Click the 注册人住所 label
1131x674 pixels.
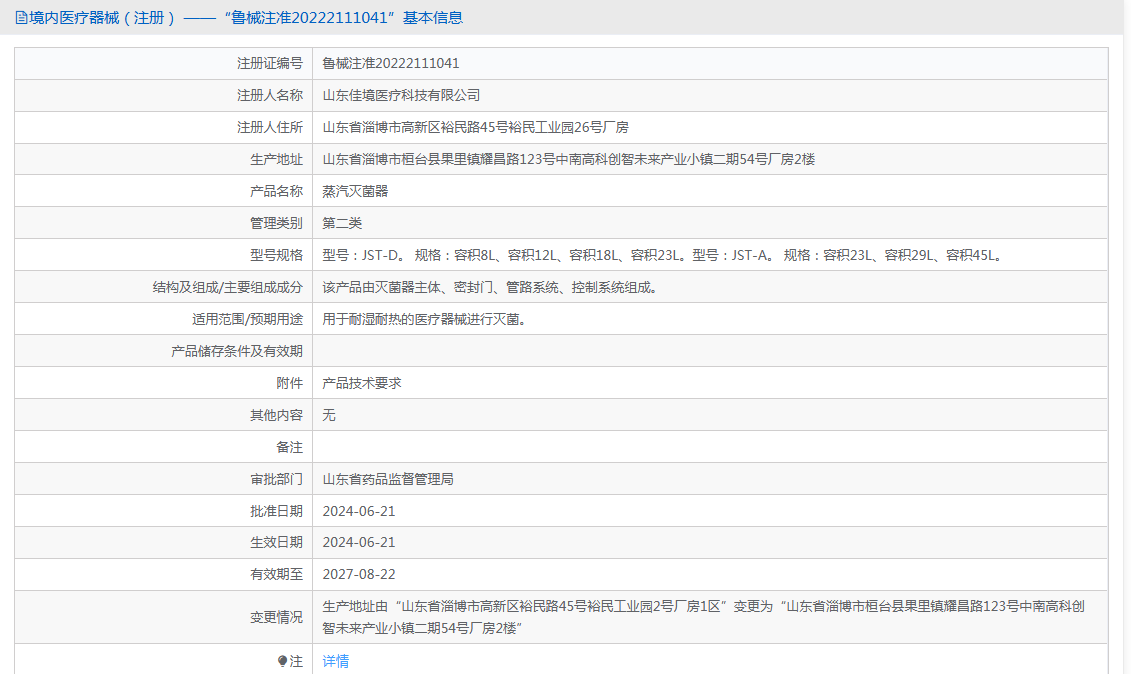tap(270, 128)
